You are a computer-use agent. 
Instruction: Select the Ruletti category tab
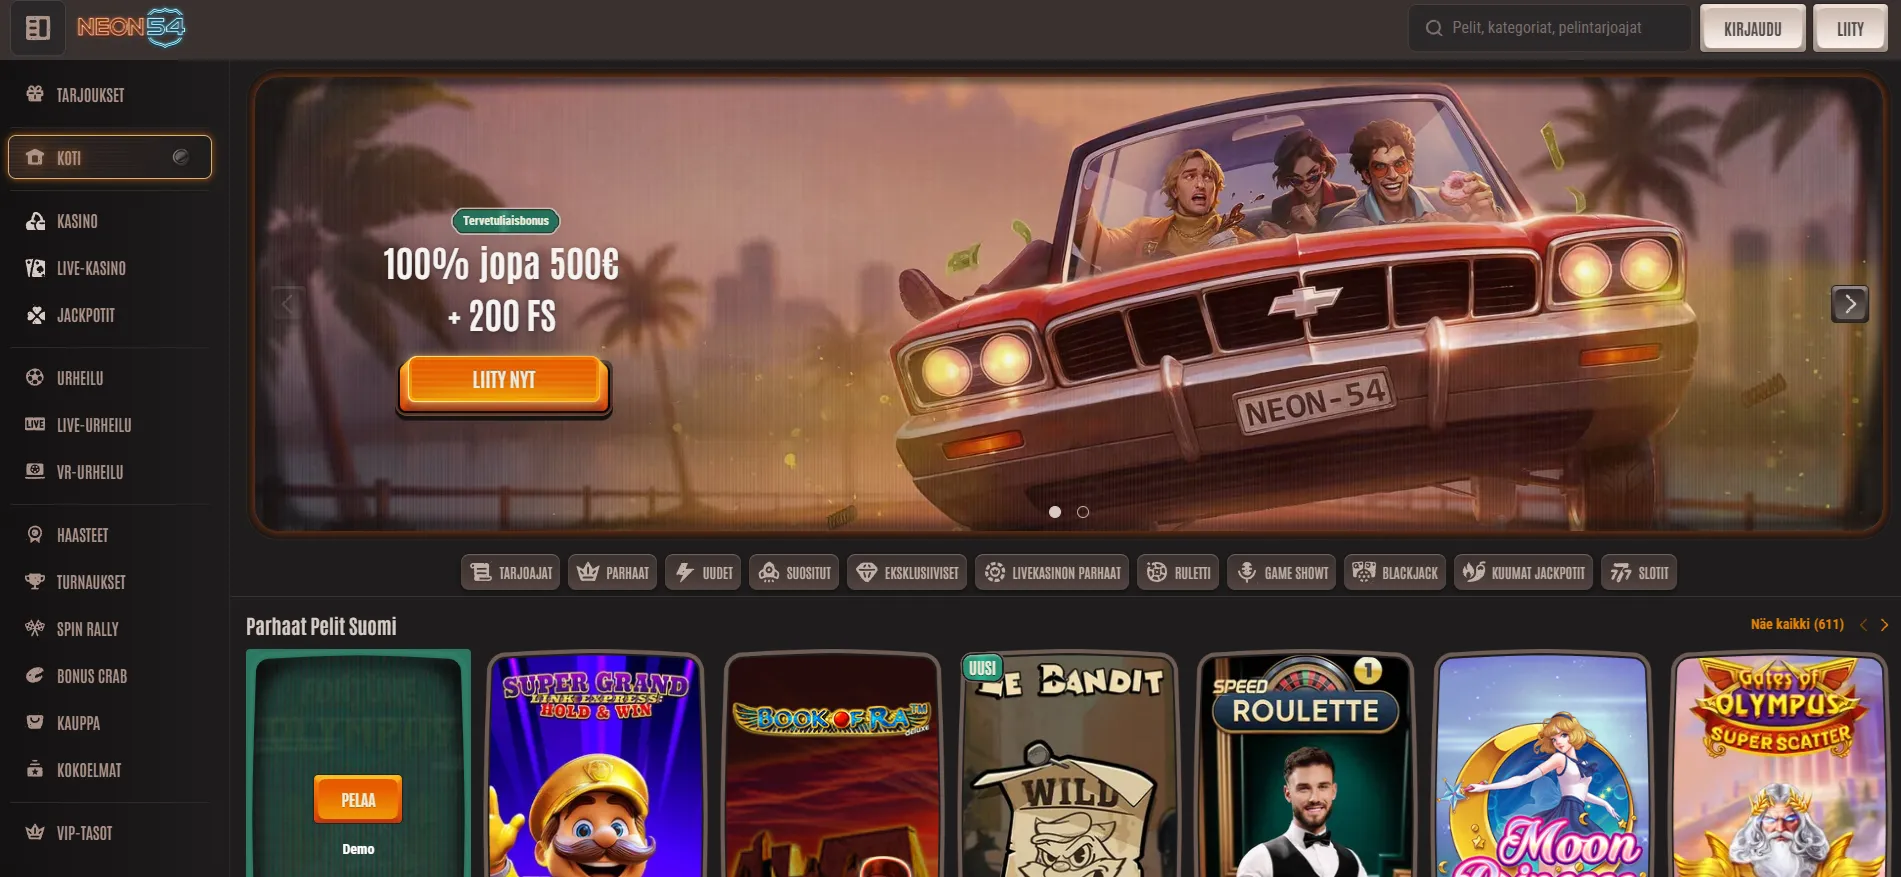pyautogui.click(x=1177, y=573)
